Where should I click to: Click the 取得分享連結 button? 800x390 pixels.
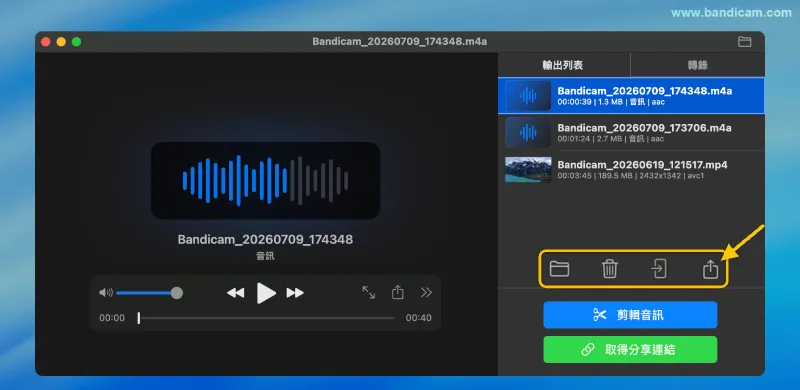coord(630,350)
